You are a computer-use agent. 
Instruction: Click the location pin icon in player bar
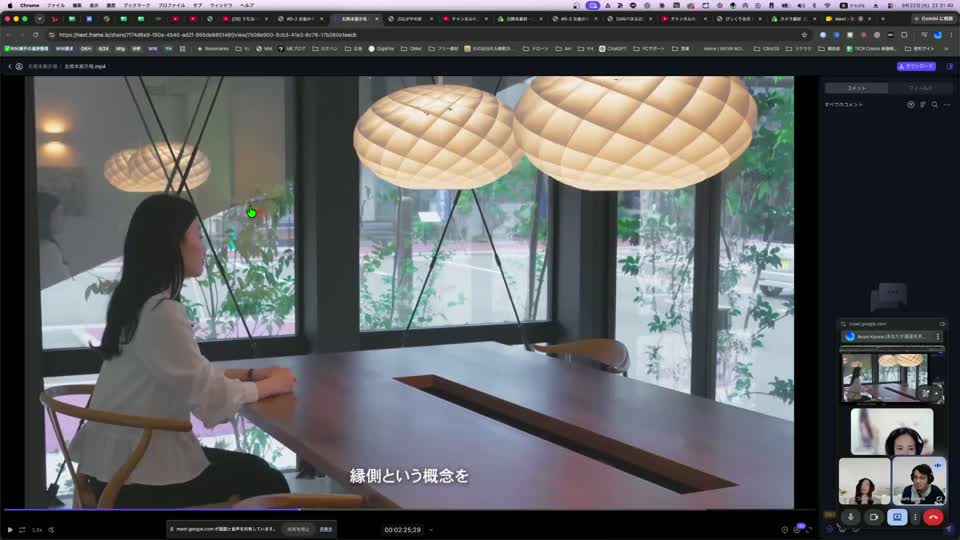784,530
